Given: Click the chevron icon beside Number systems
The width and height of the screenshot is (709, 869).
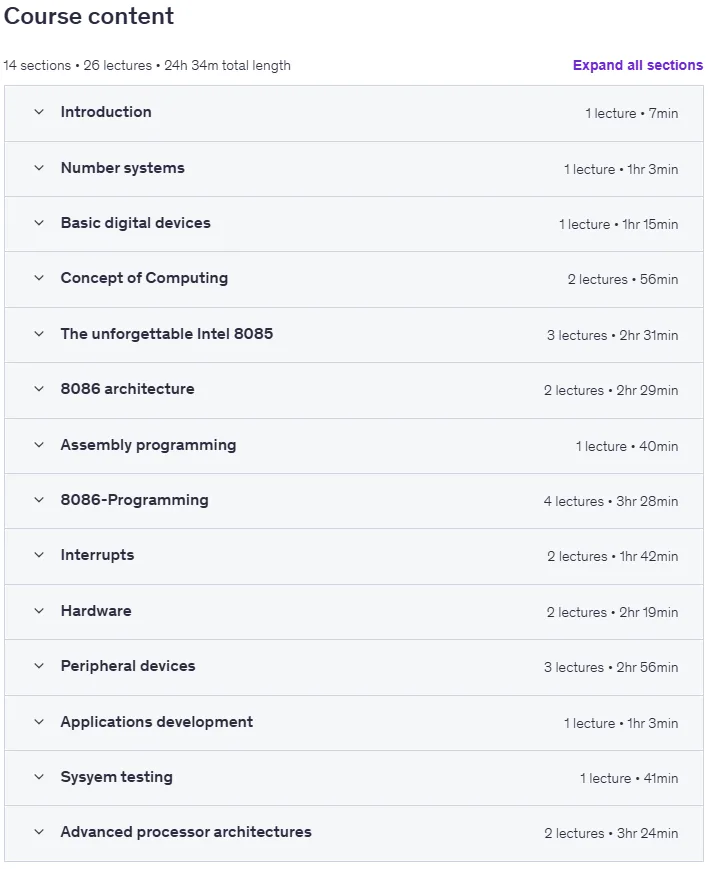Looking at the screenshot, I should click(x=39, y=168).
